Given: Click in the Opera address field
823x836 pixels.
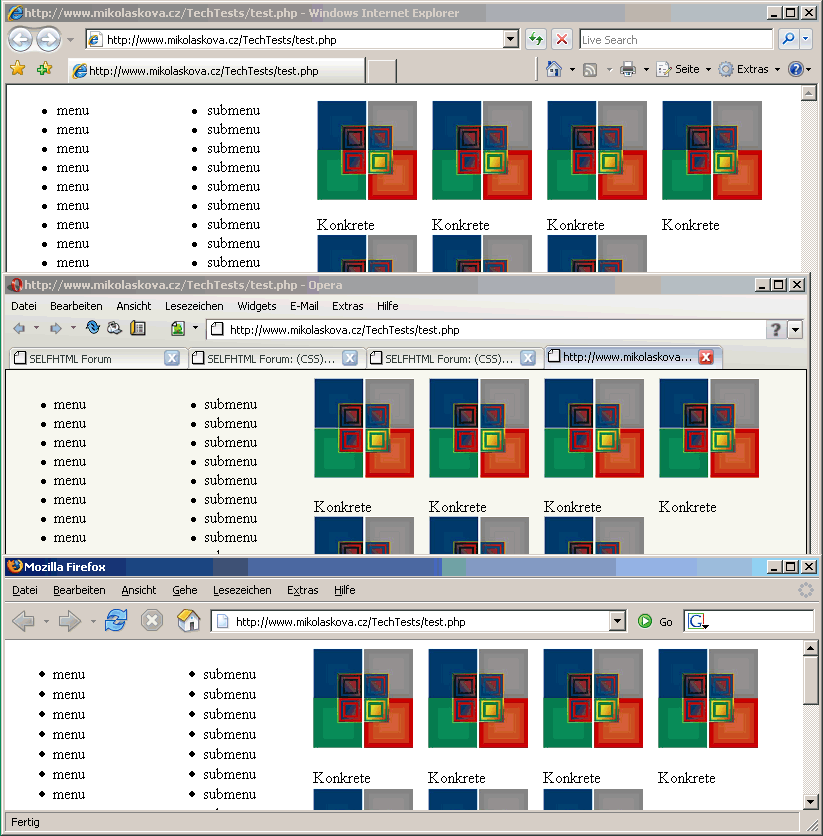Looking at the screenshot, I should (486, 330).
